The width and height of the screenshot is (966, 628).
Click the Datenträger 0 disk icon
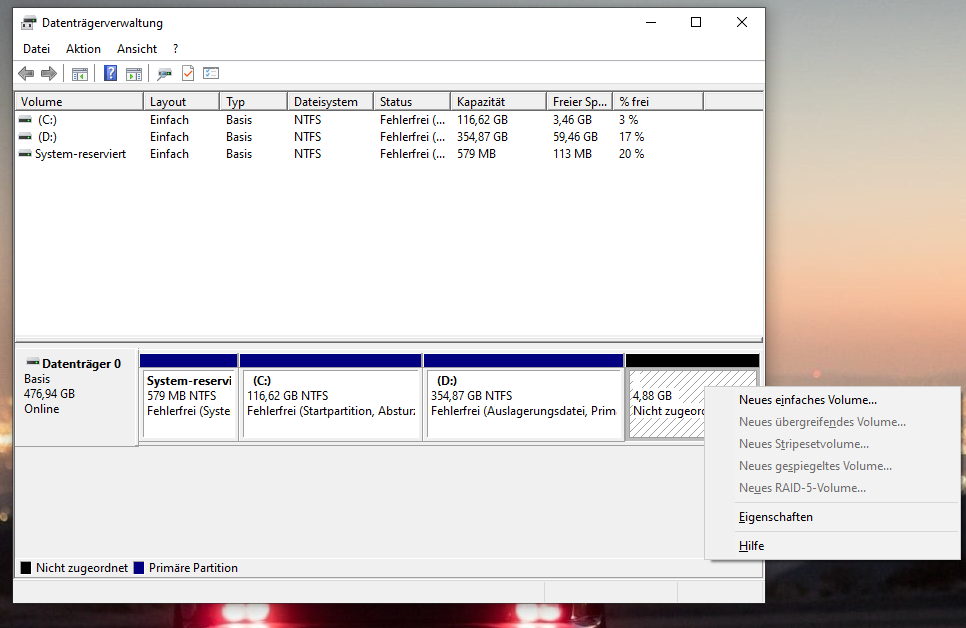click(x=33, y=362)
